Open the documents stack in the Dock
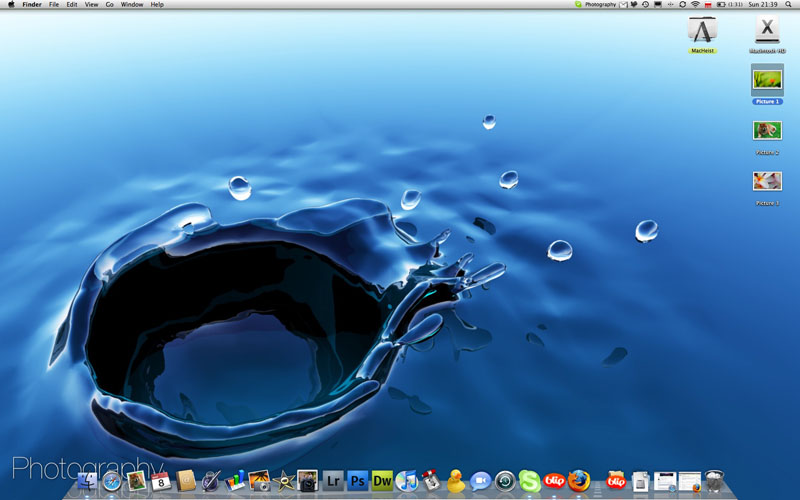The image size is (800, 500). coord(640,481)
